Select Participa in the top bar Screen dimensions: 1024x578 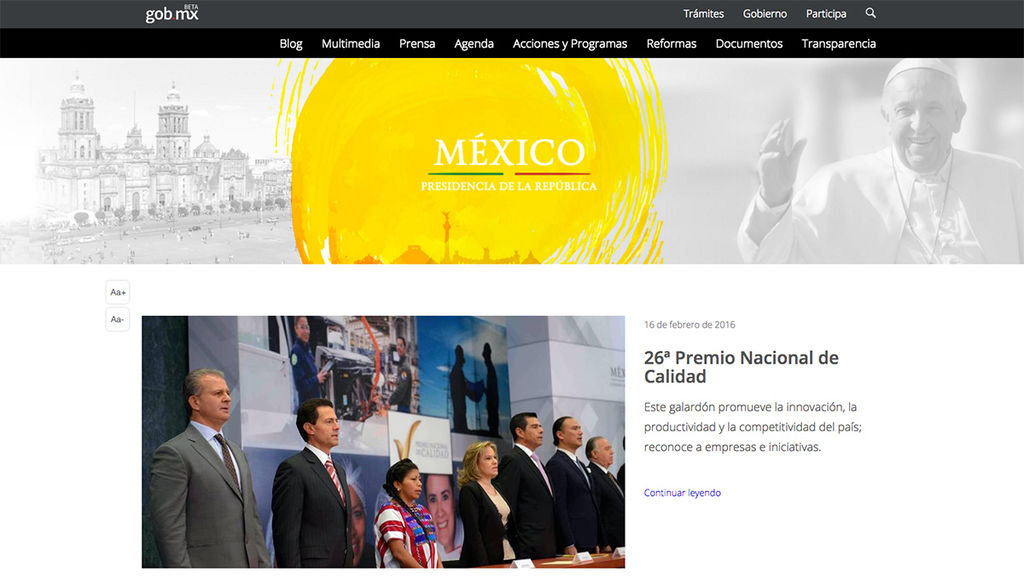point(826,14)
